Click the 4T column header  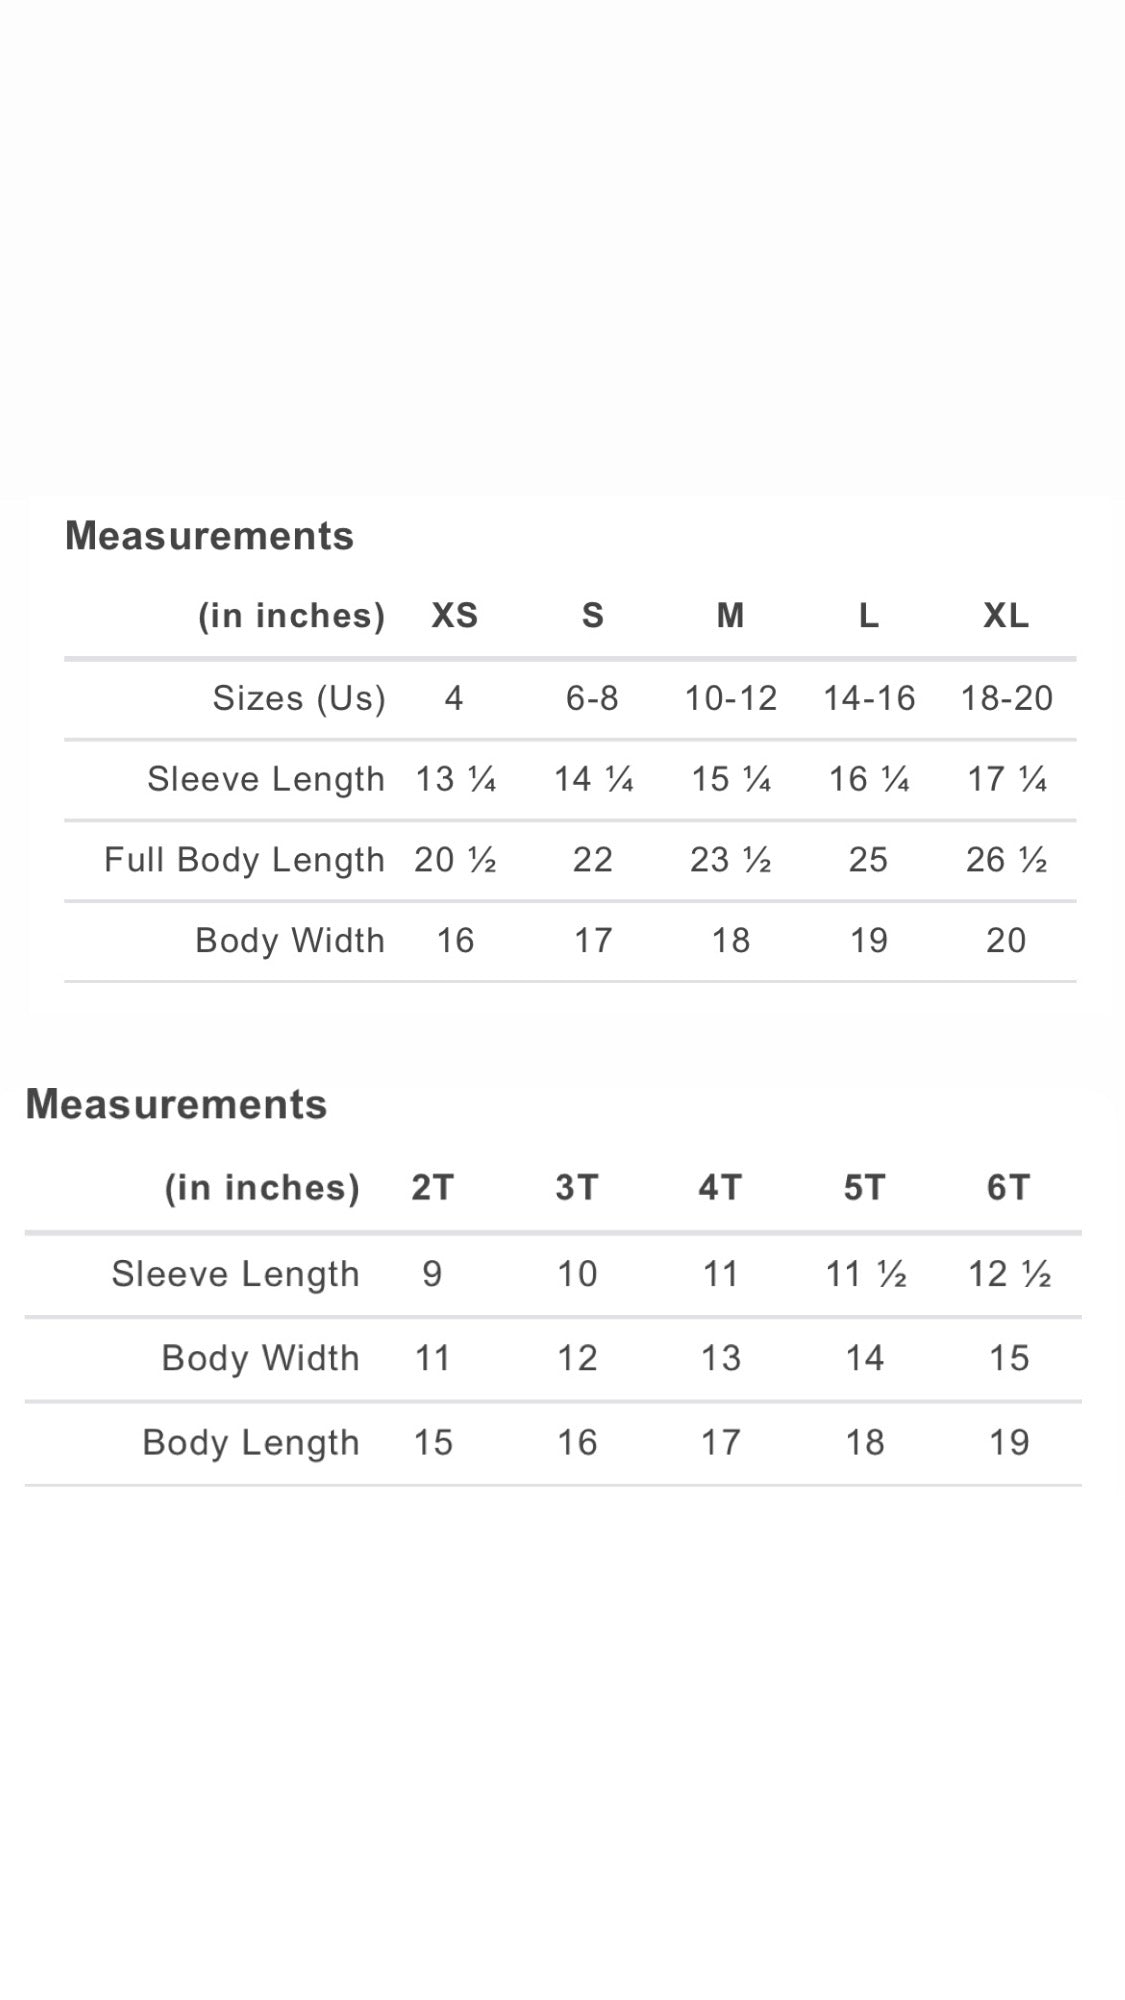coord(719,1187)
